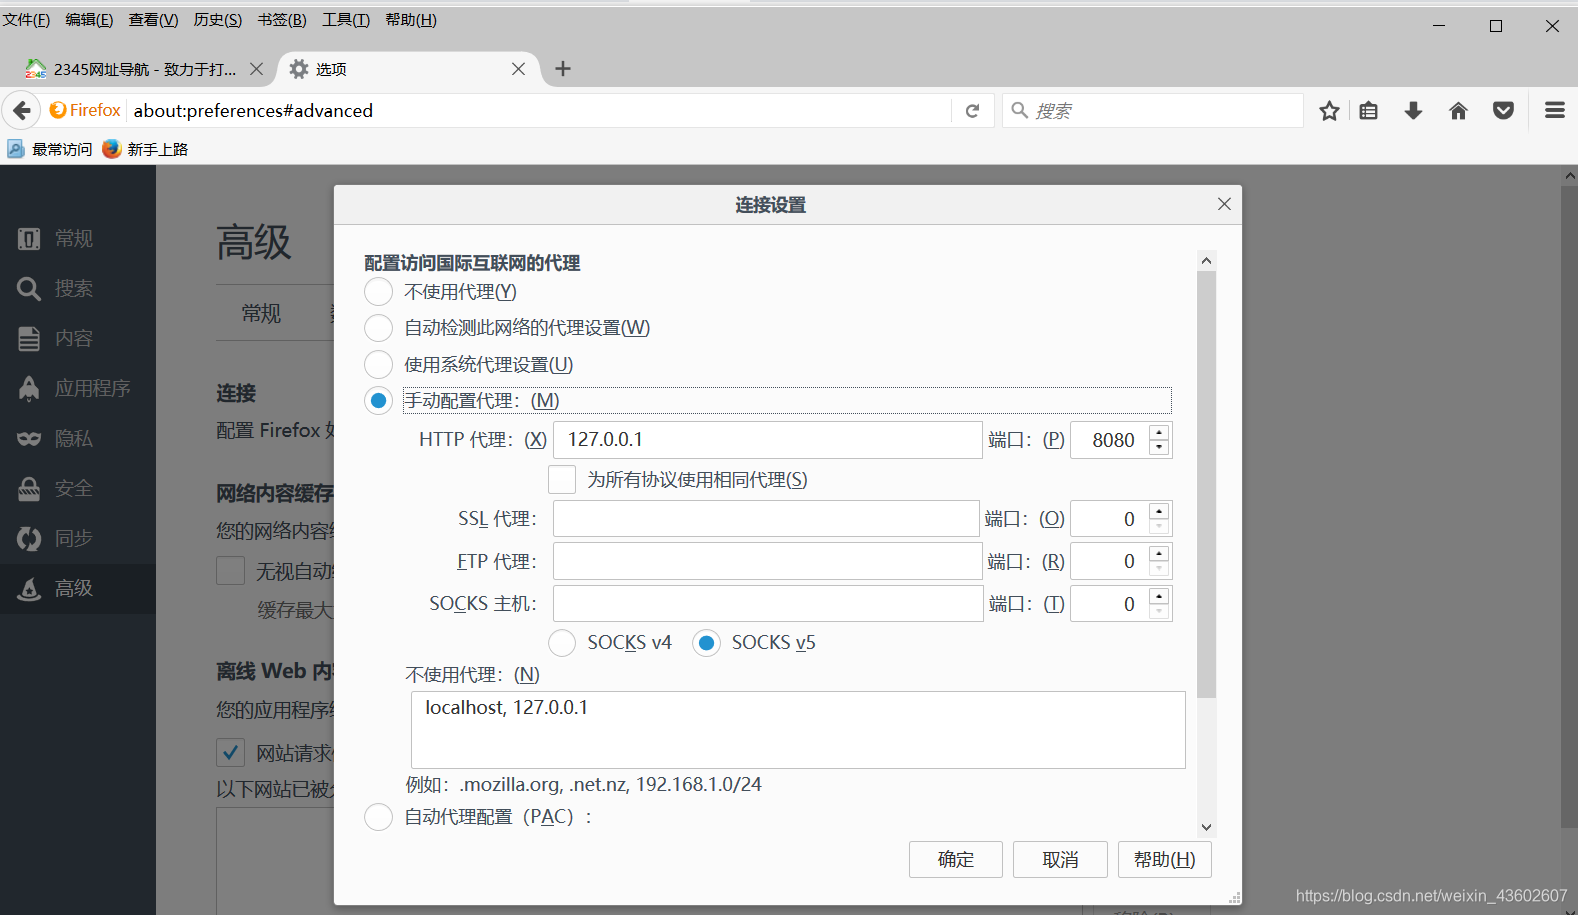This screenshot has height=915, width=1578.
Task: Close the 连接设置 dialog
Action: 1224,204
